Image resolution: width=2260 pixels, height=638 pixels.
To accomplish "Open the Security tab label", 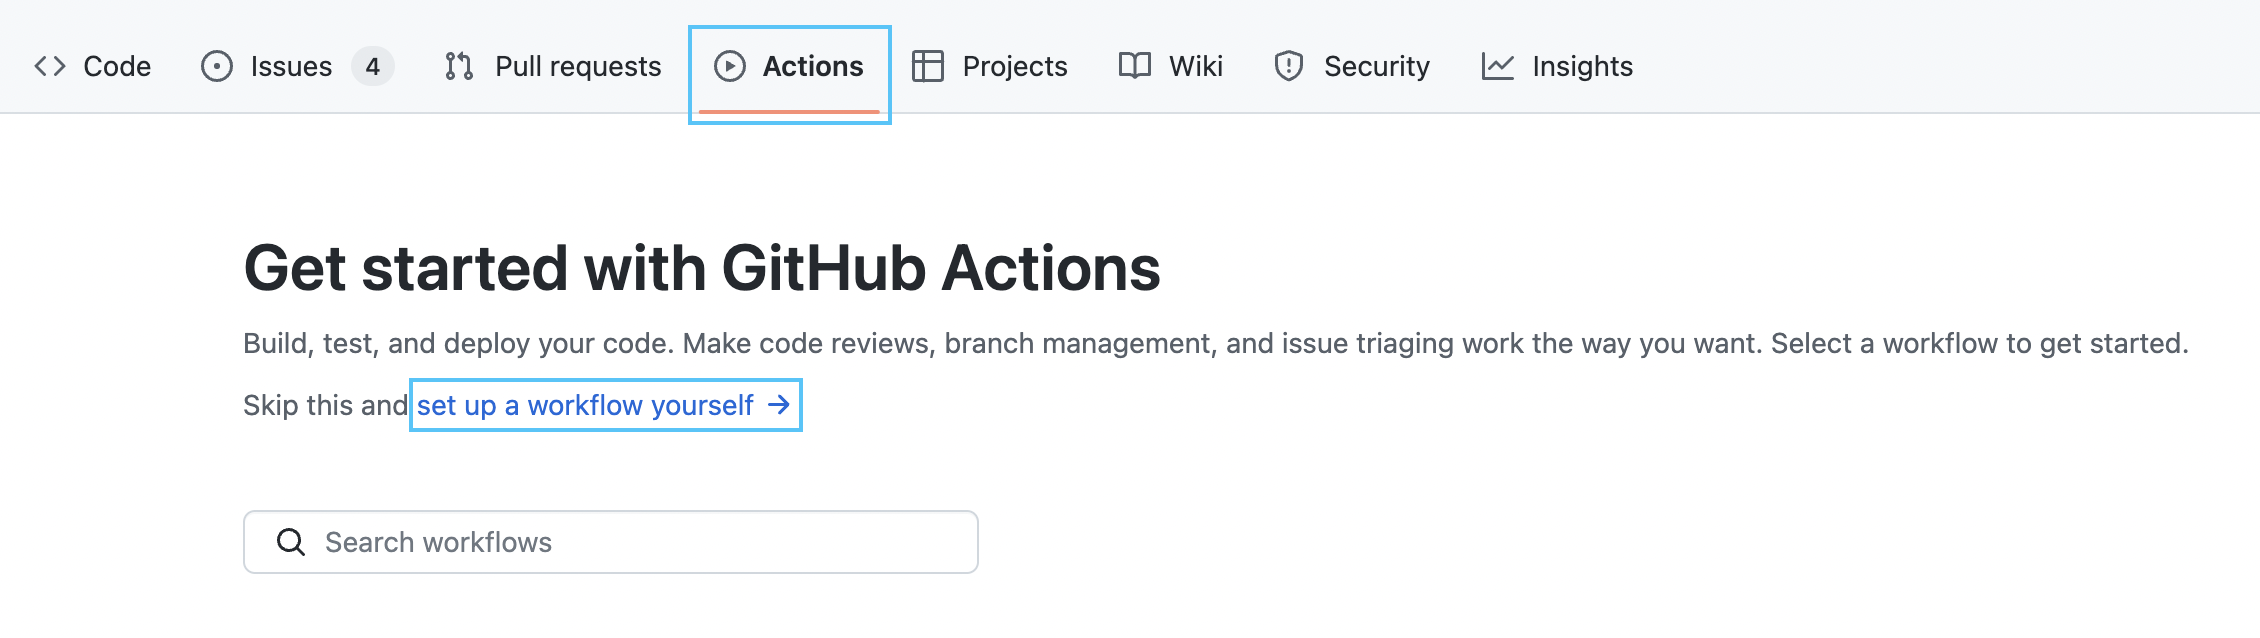I will (1377, 66).
